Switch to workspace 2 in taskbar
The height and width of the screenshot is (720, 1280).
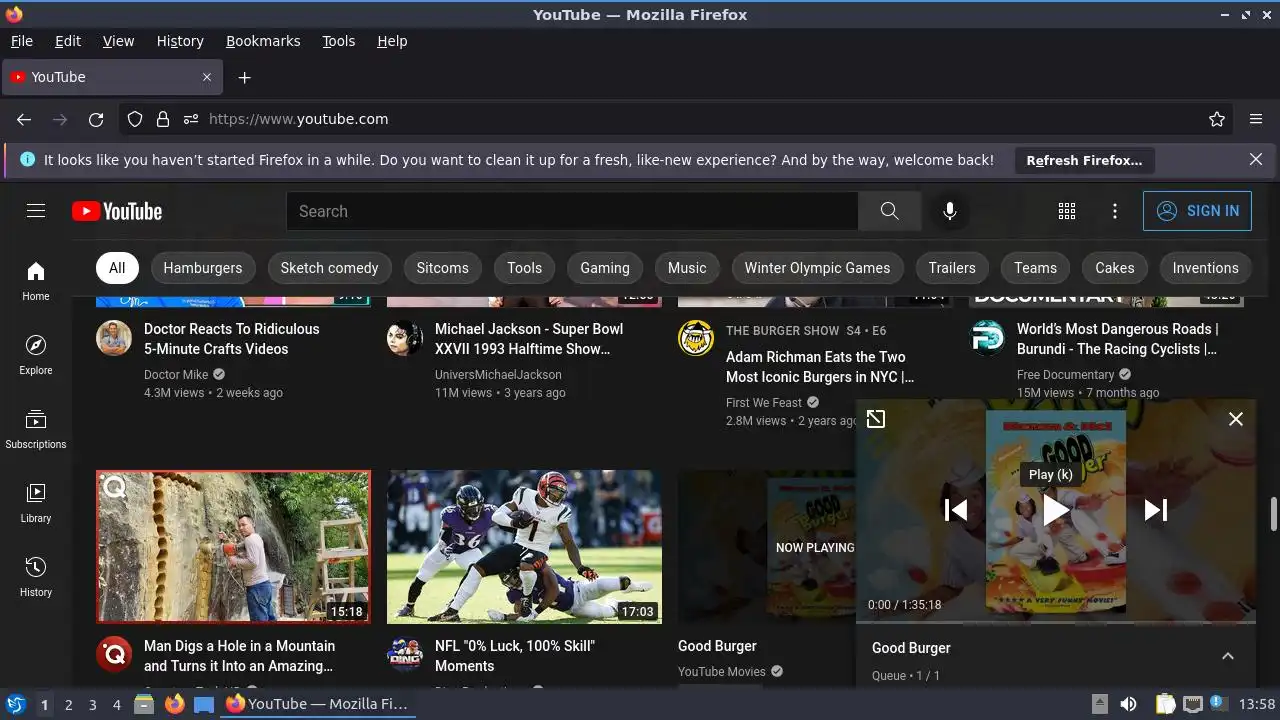[x=68, y=705]
